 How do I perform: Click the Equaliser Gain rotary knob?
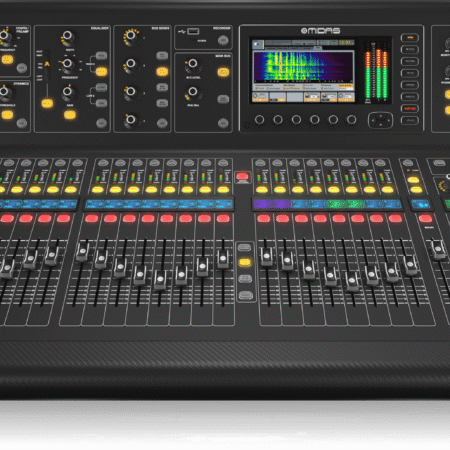coord(68,91)
